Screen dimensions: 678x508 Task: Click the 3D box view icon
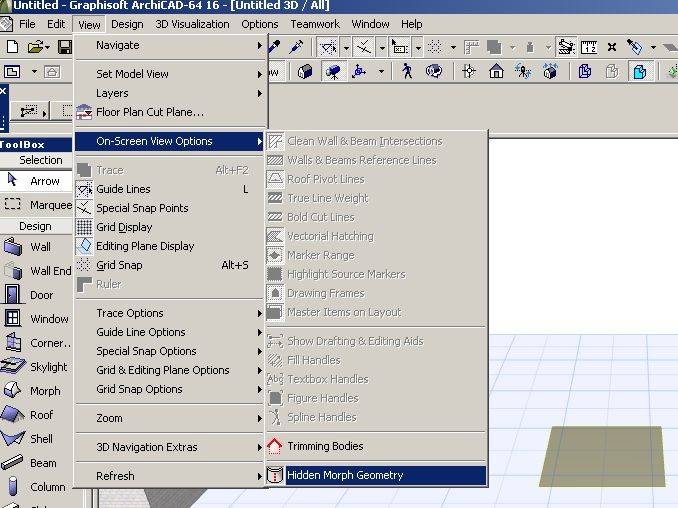coord(305,71)
